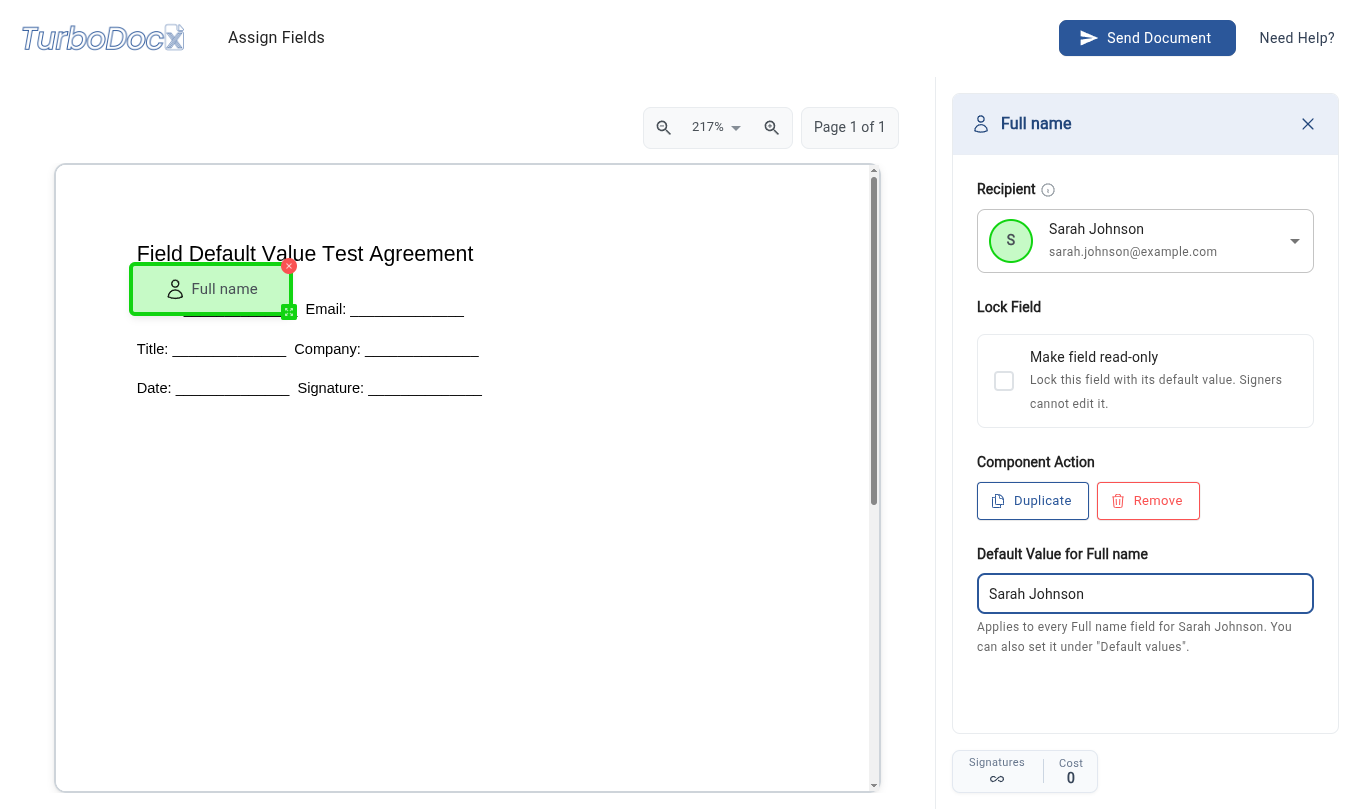The height and width of the screenshot is (812, 1355).
Task: Delete the field using its red X badge
Action: pos(289,266)
